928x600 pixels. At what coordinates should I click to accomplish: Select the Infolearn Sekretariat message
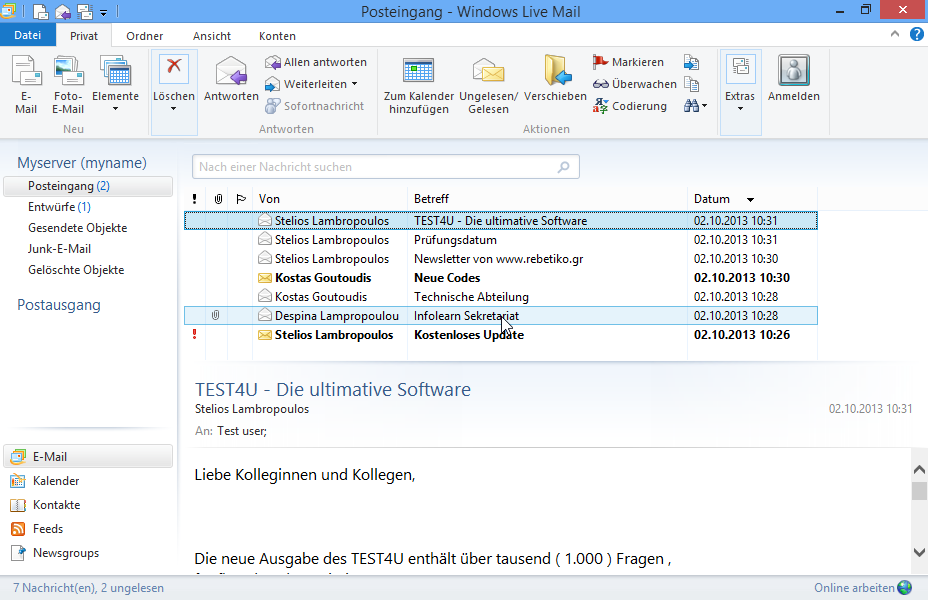coord(501,315)
